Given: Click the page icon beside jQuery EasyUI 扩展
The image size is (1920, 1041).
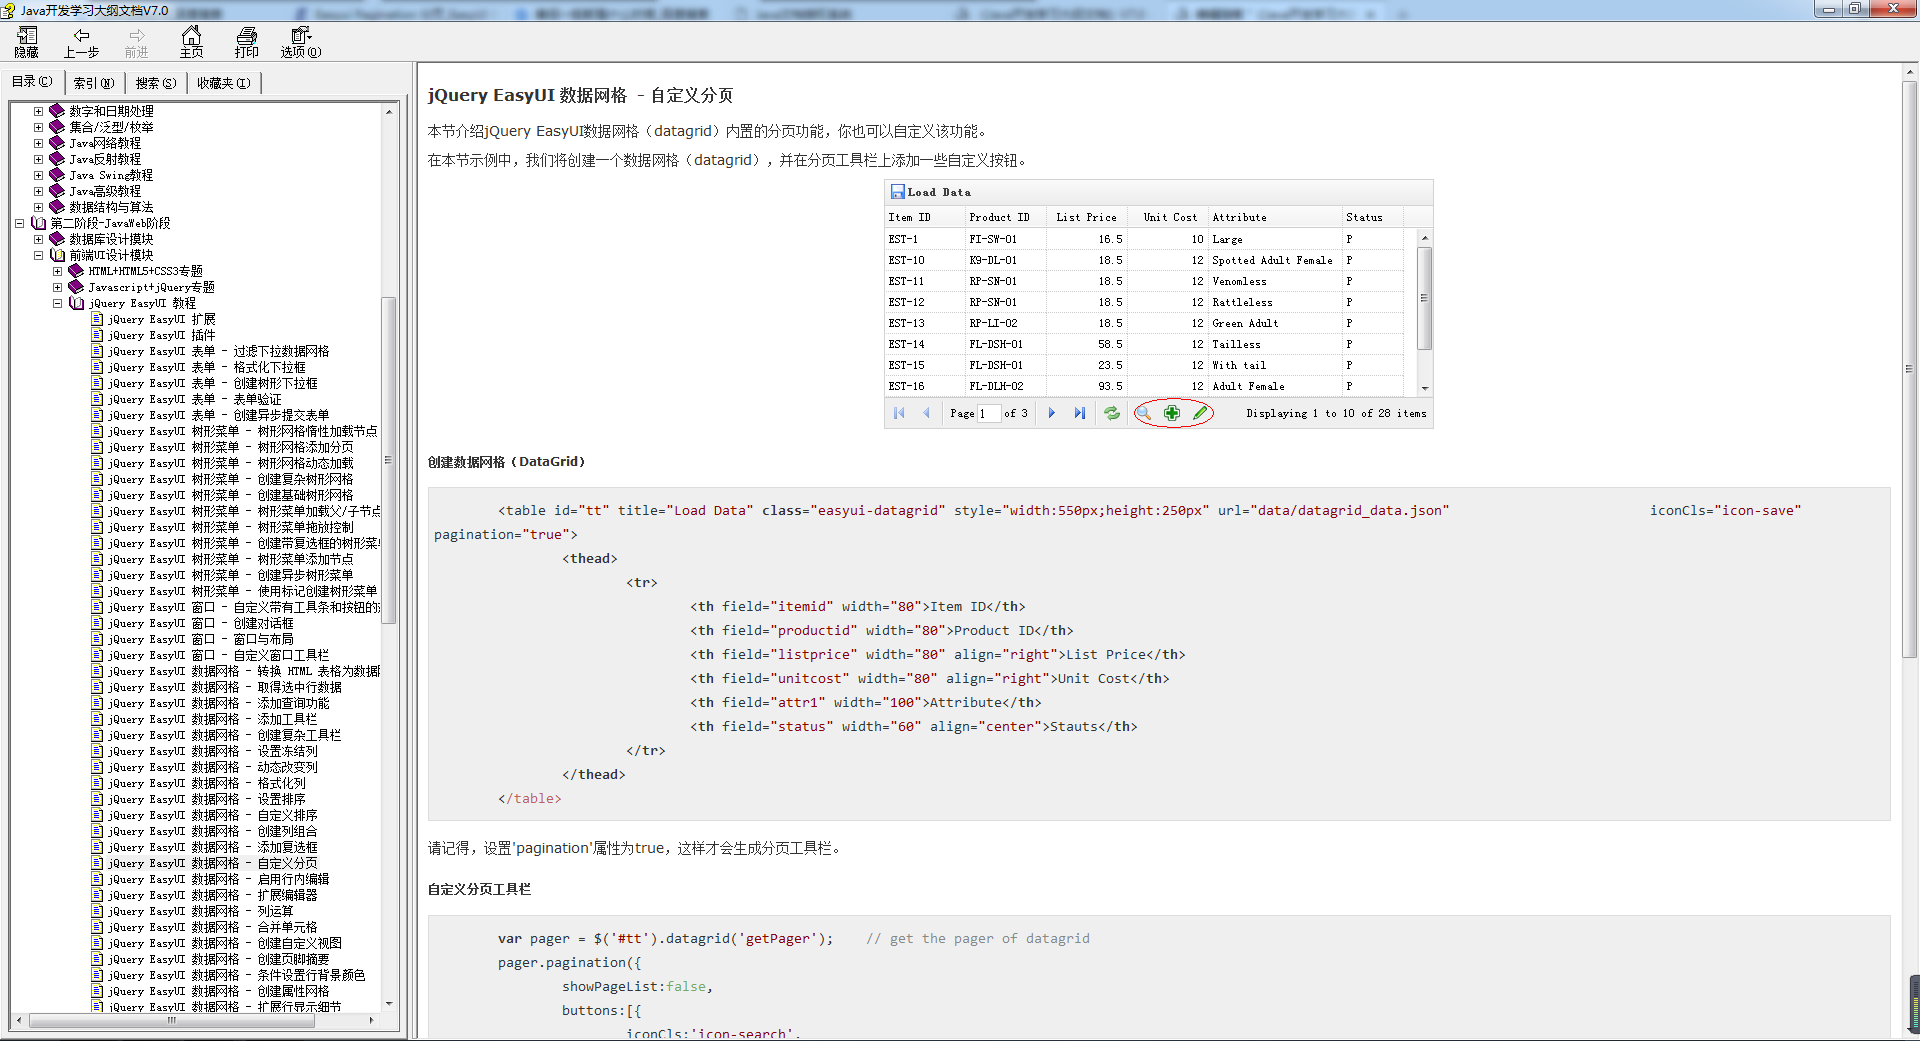Looking at the screenshot, I should [97, 319].
